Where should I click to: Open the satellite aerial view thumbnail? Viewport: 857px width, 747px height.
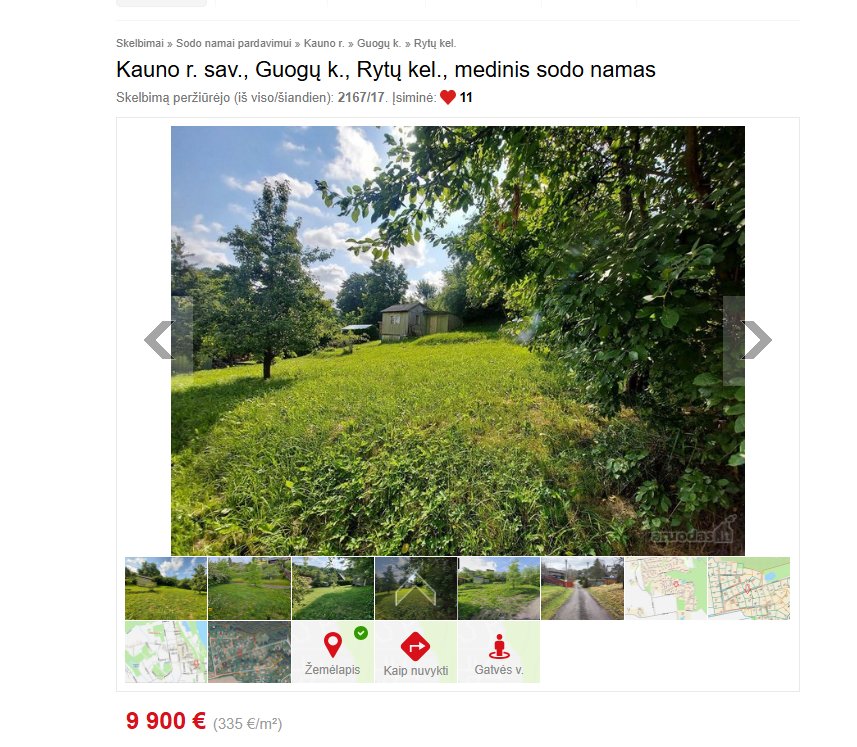(249, 651)
